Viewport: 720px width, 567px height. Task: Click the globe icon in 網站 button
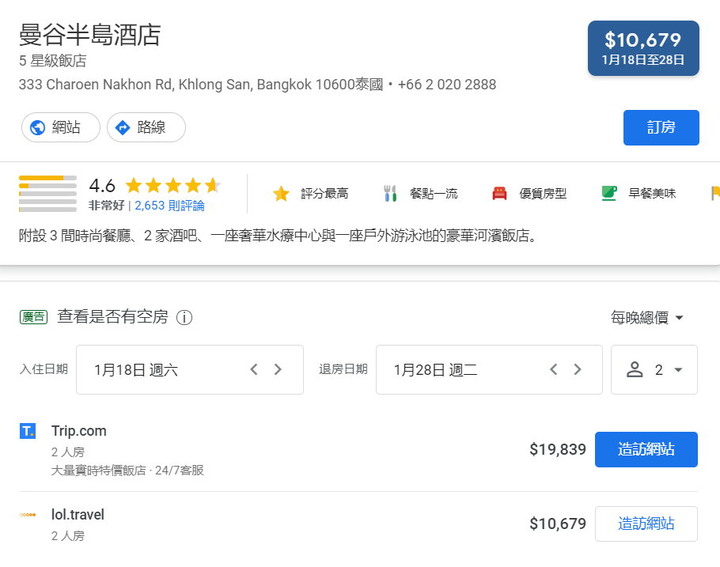37,127
